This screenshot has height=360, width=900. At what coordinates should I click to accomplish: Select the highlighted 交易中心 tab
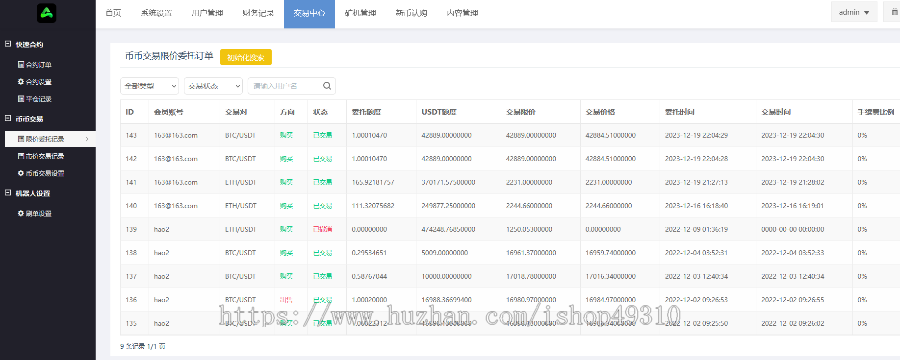(309, 14)
